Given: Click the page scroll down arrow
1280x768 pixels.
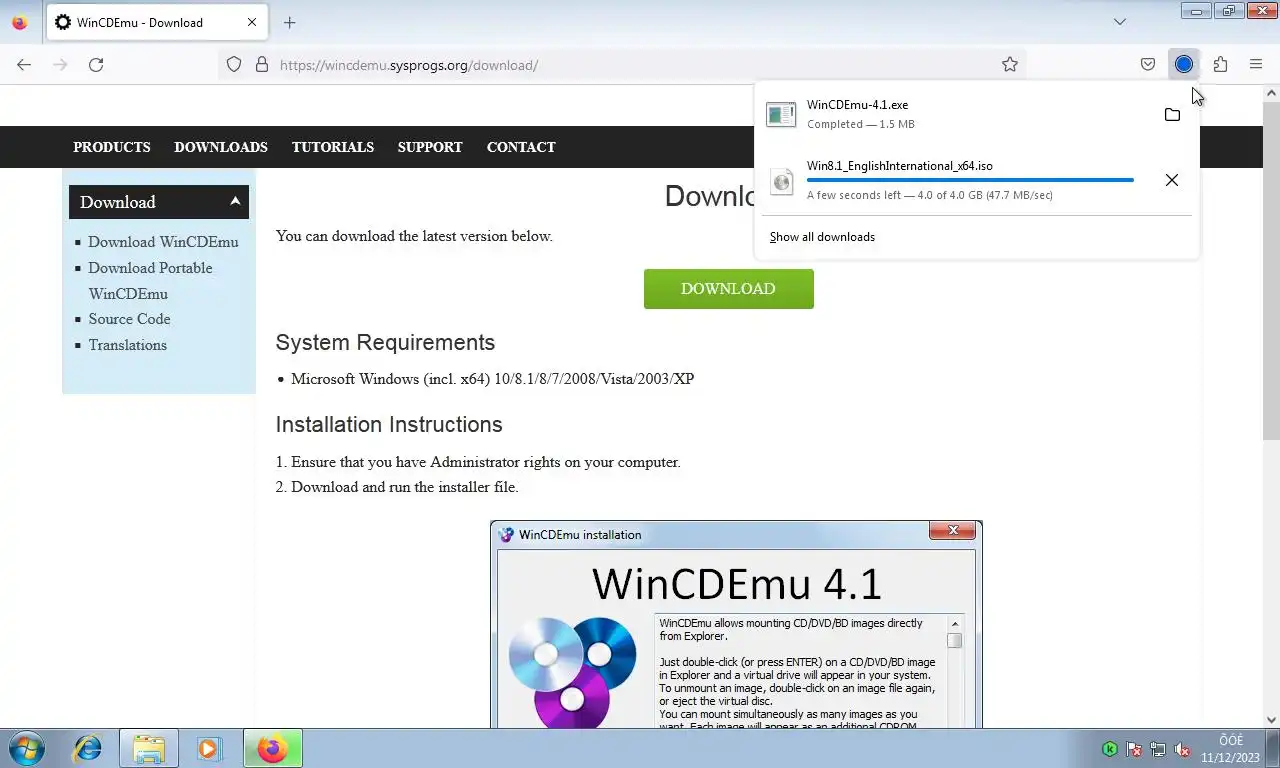Looking at the screenshot, I should pos(1271,719).
